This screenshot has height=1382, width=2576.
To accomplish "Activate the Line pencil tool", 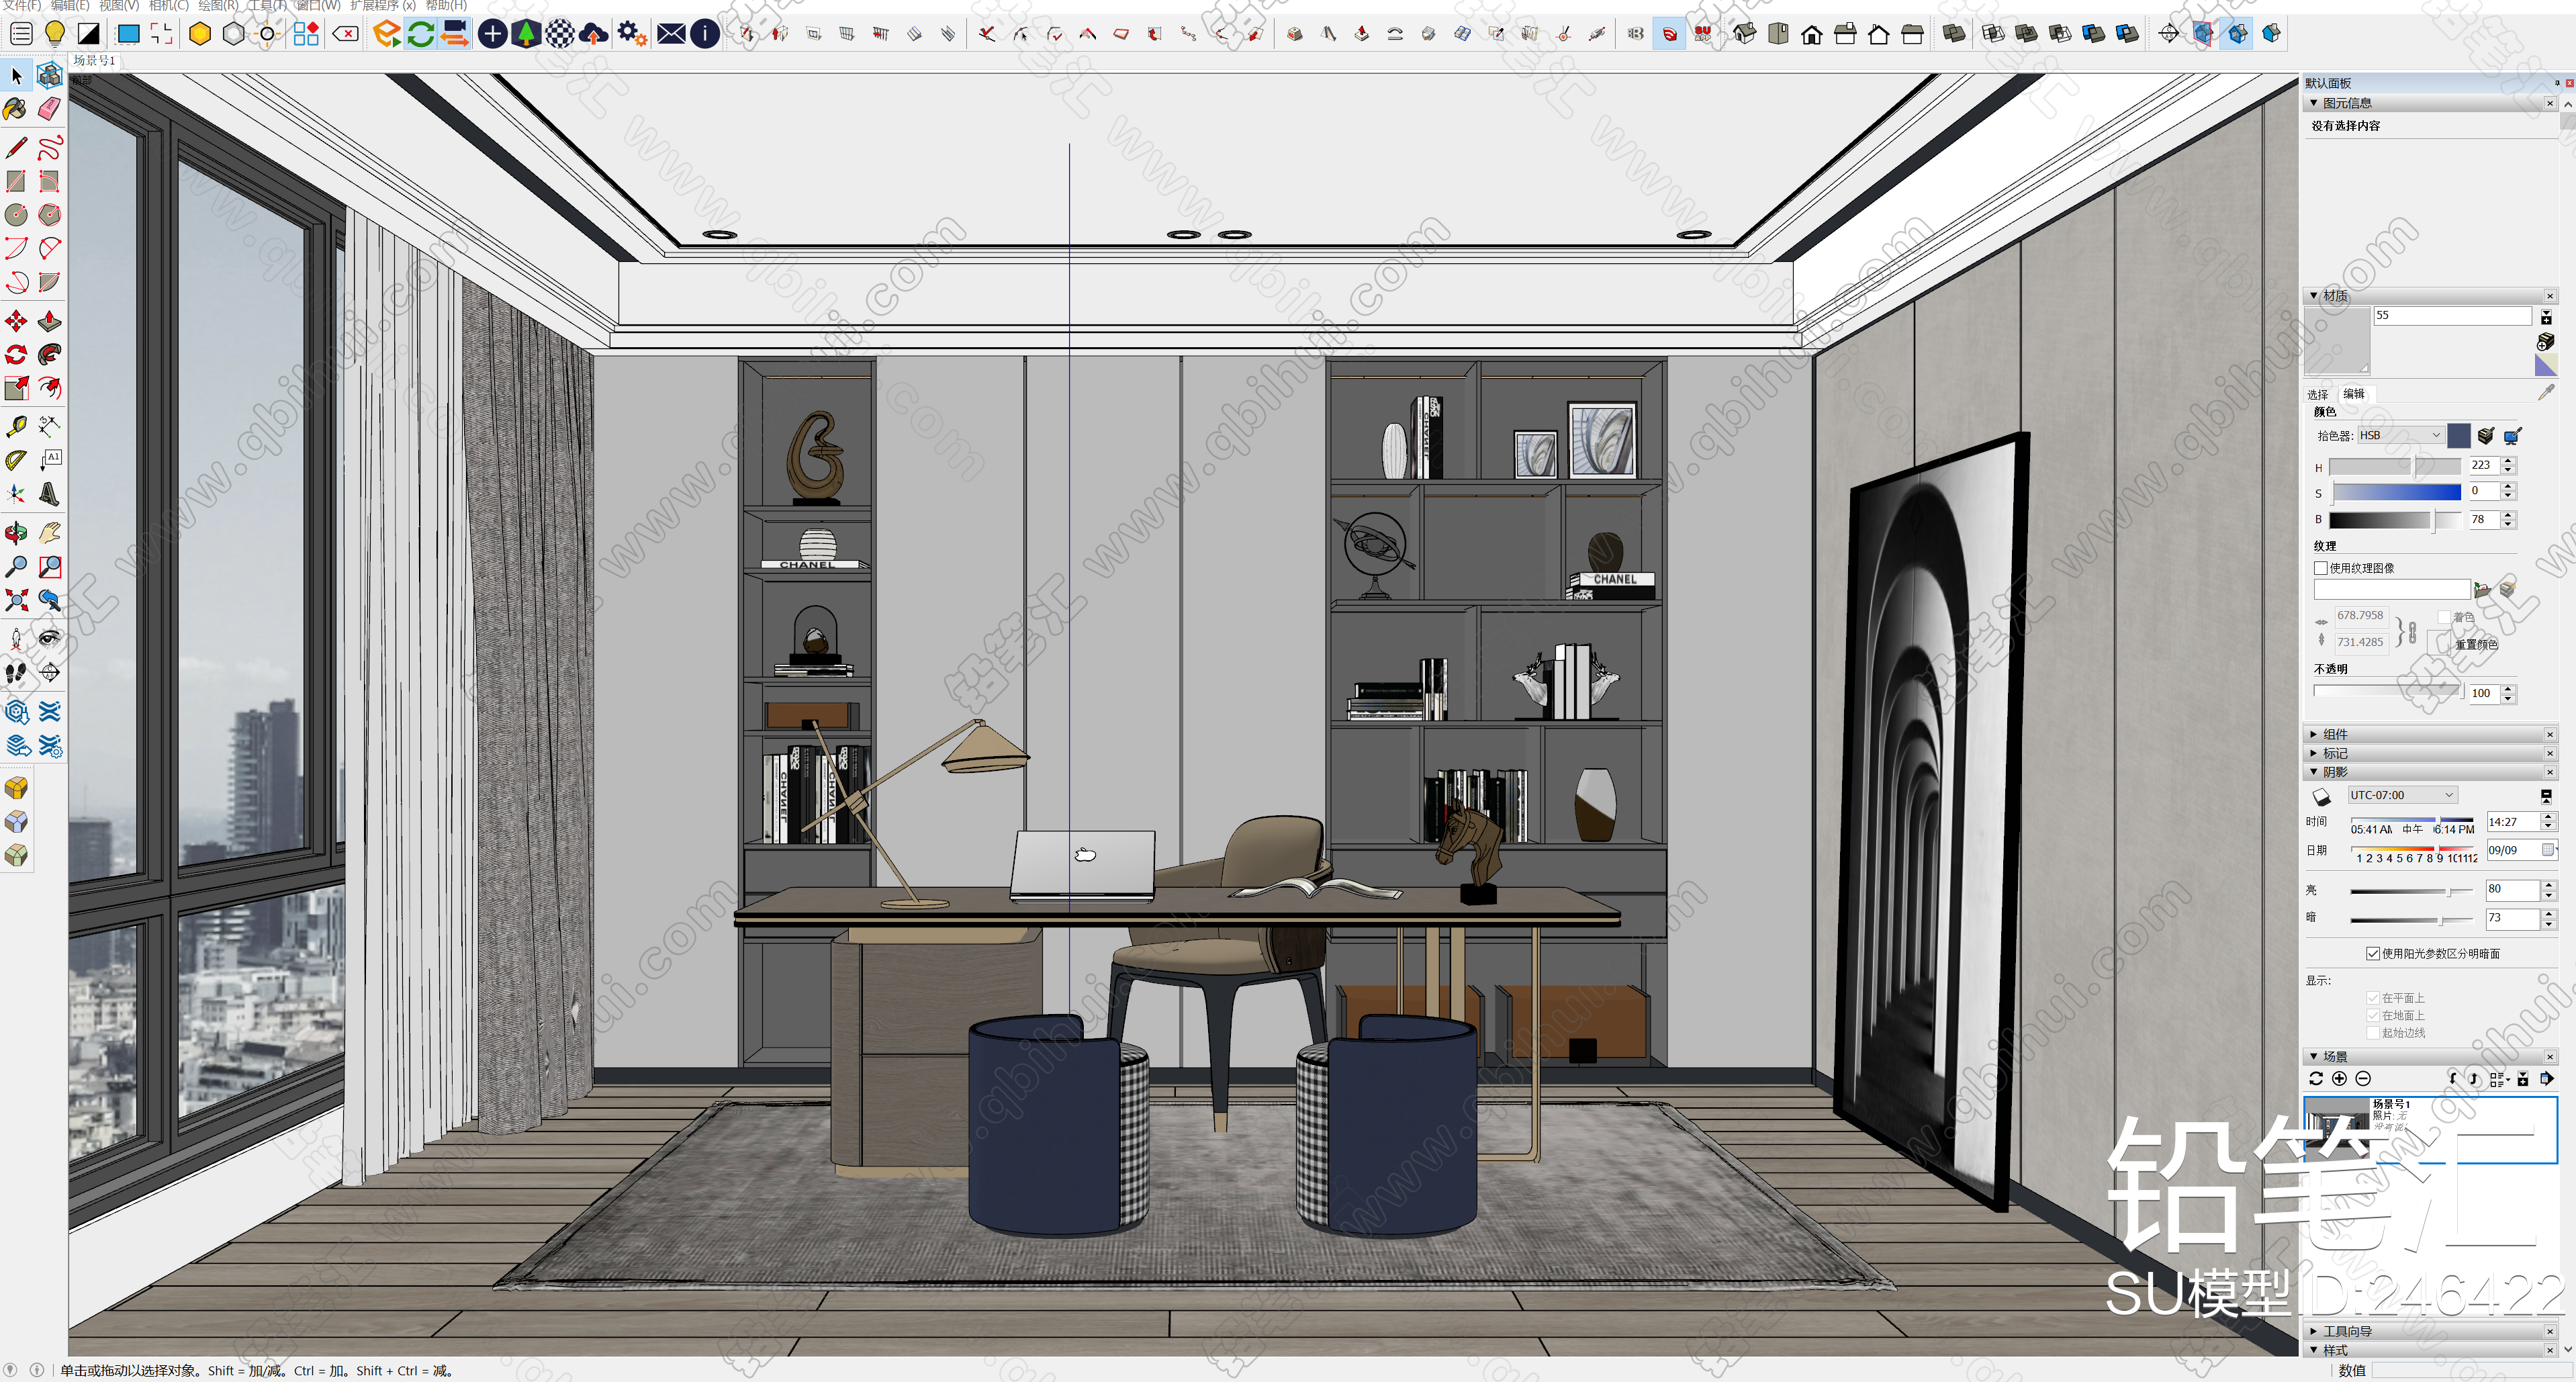I will pos(16,148).
